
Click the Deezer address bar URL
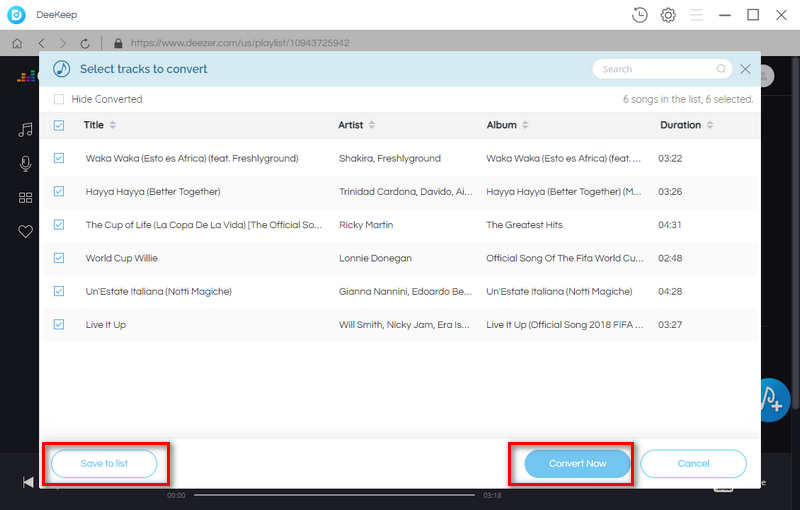240,43
